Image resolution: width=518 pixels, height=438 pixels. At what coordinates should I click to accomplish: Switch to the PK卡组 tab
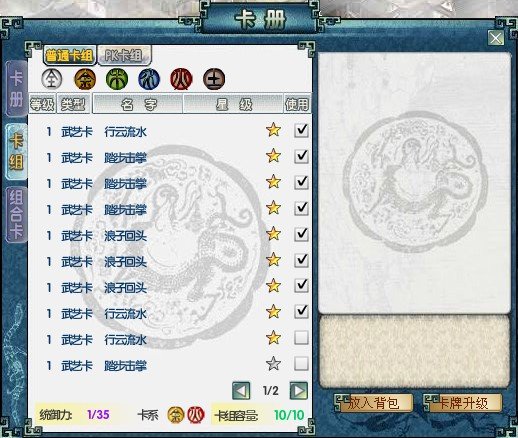pyautogui.click(x=124, y=55)
